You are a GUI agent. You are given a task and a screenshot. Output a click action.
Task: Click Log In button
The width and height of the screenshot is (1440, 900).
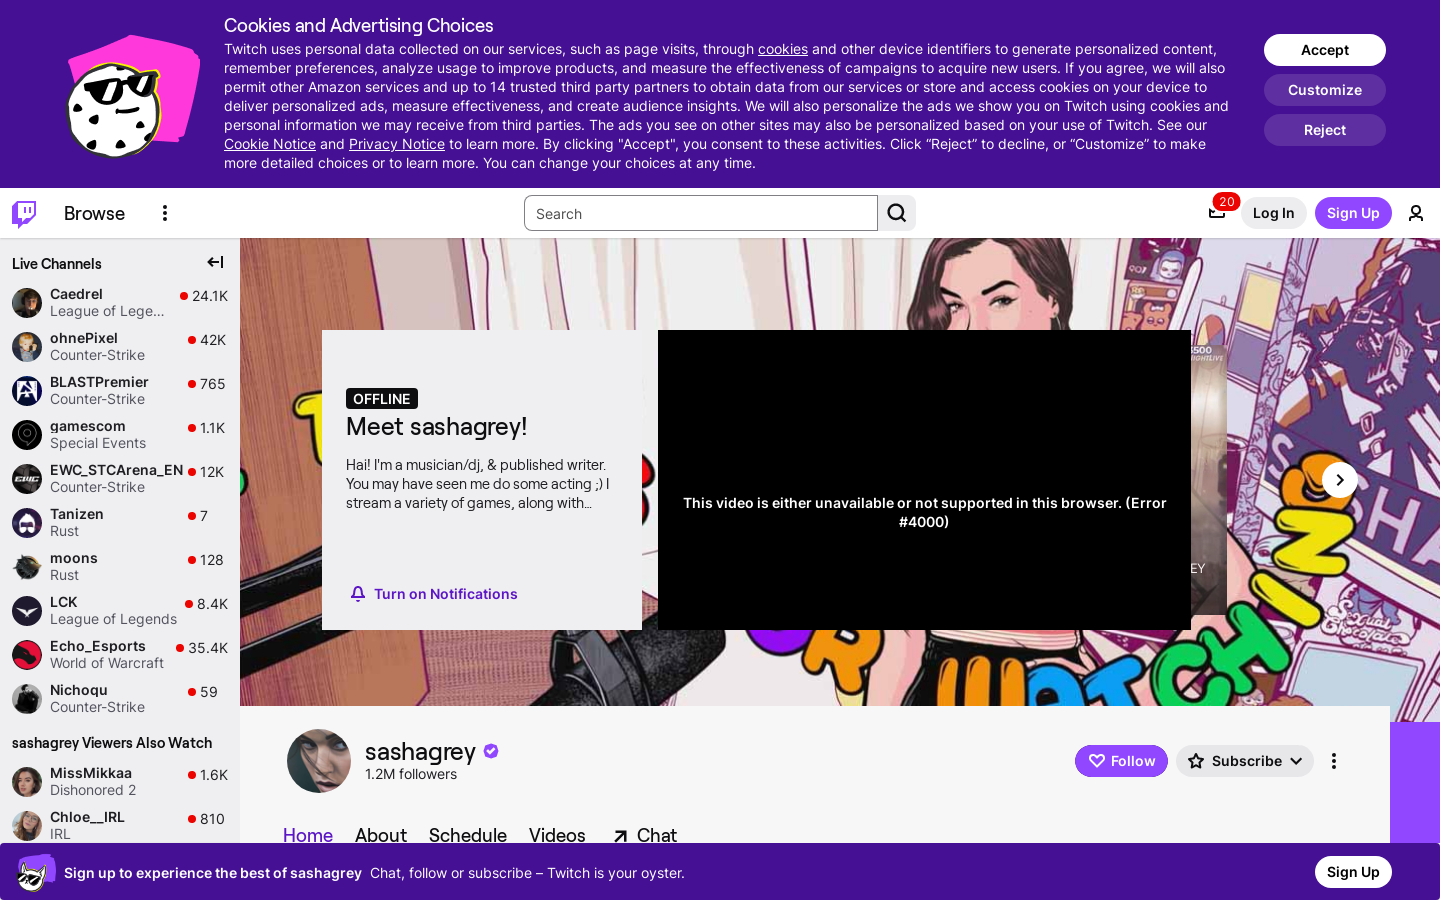[1274, 213]
